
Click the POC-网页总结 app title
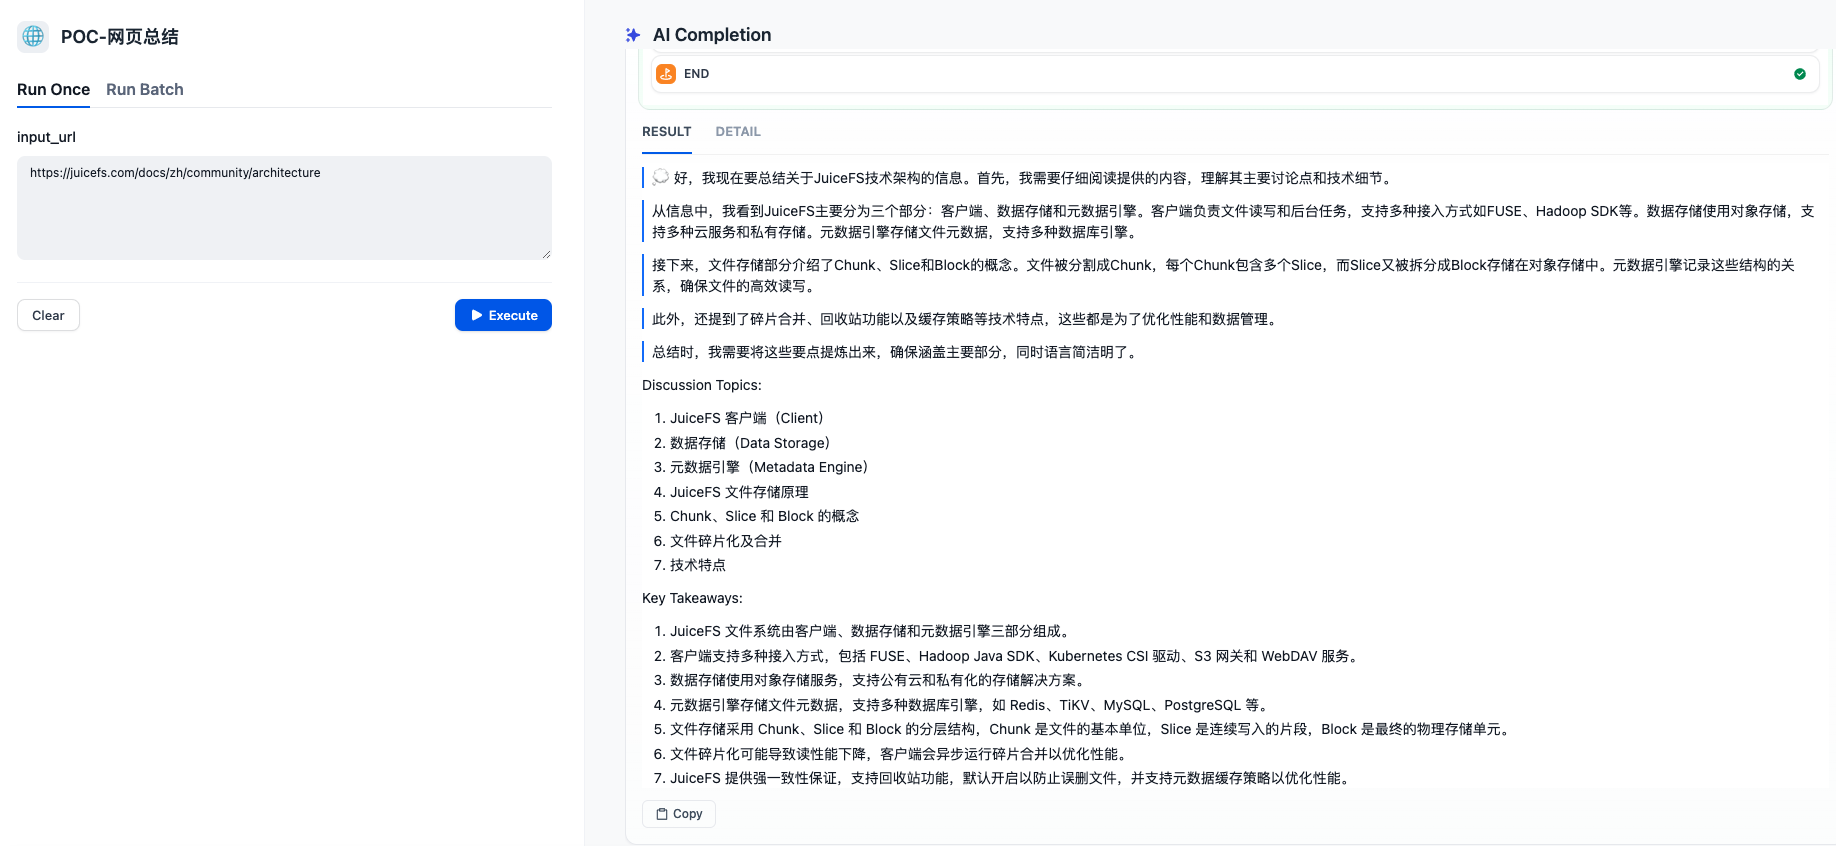coord(120,37)
